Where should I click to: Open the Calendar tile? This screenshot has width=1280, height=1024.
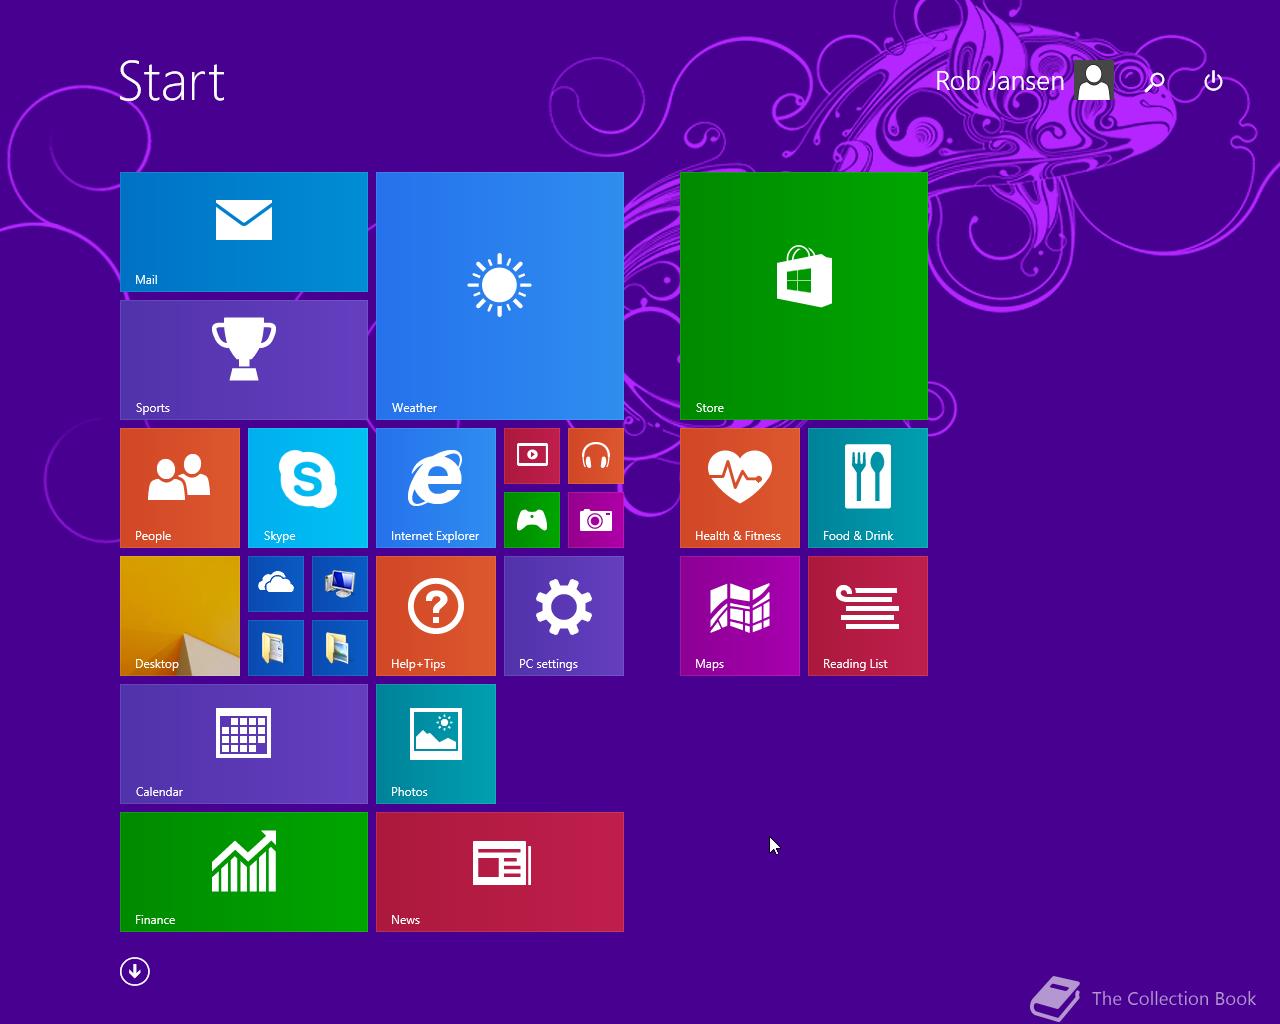tap(244, 744)
